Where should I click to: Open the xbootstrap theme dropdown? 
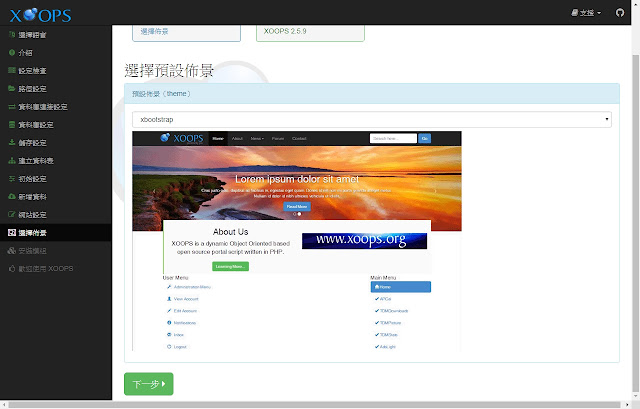371,120
